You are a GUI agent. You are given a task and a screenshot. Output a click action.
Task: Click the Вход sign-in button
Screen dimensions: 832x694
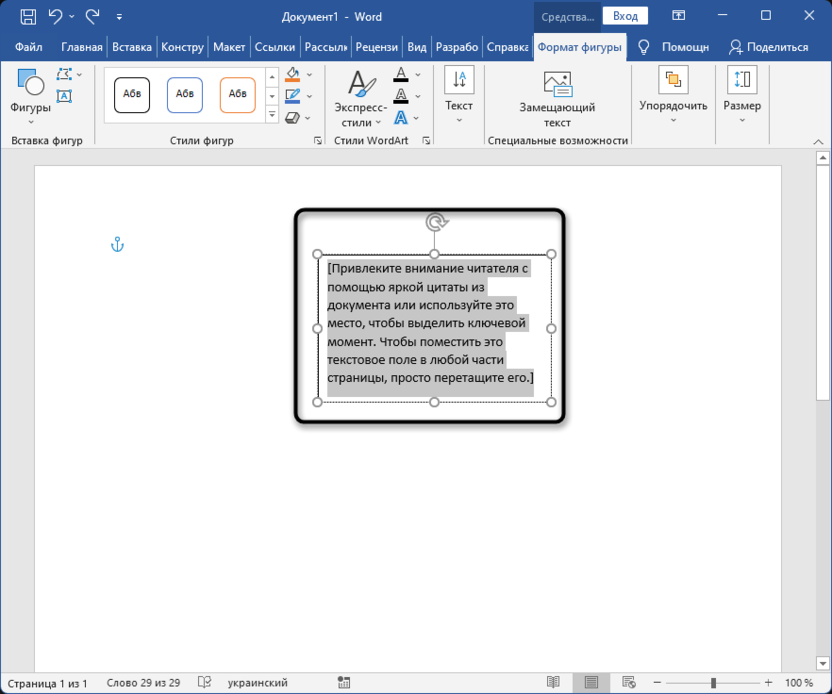(x=625, y=16)
